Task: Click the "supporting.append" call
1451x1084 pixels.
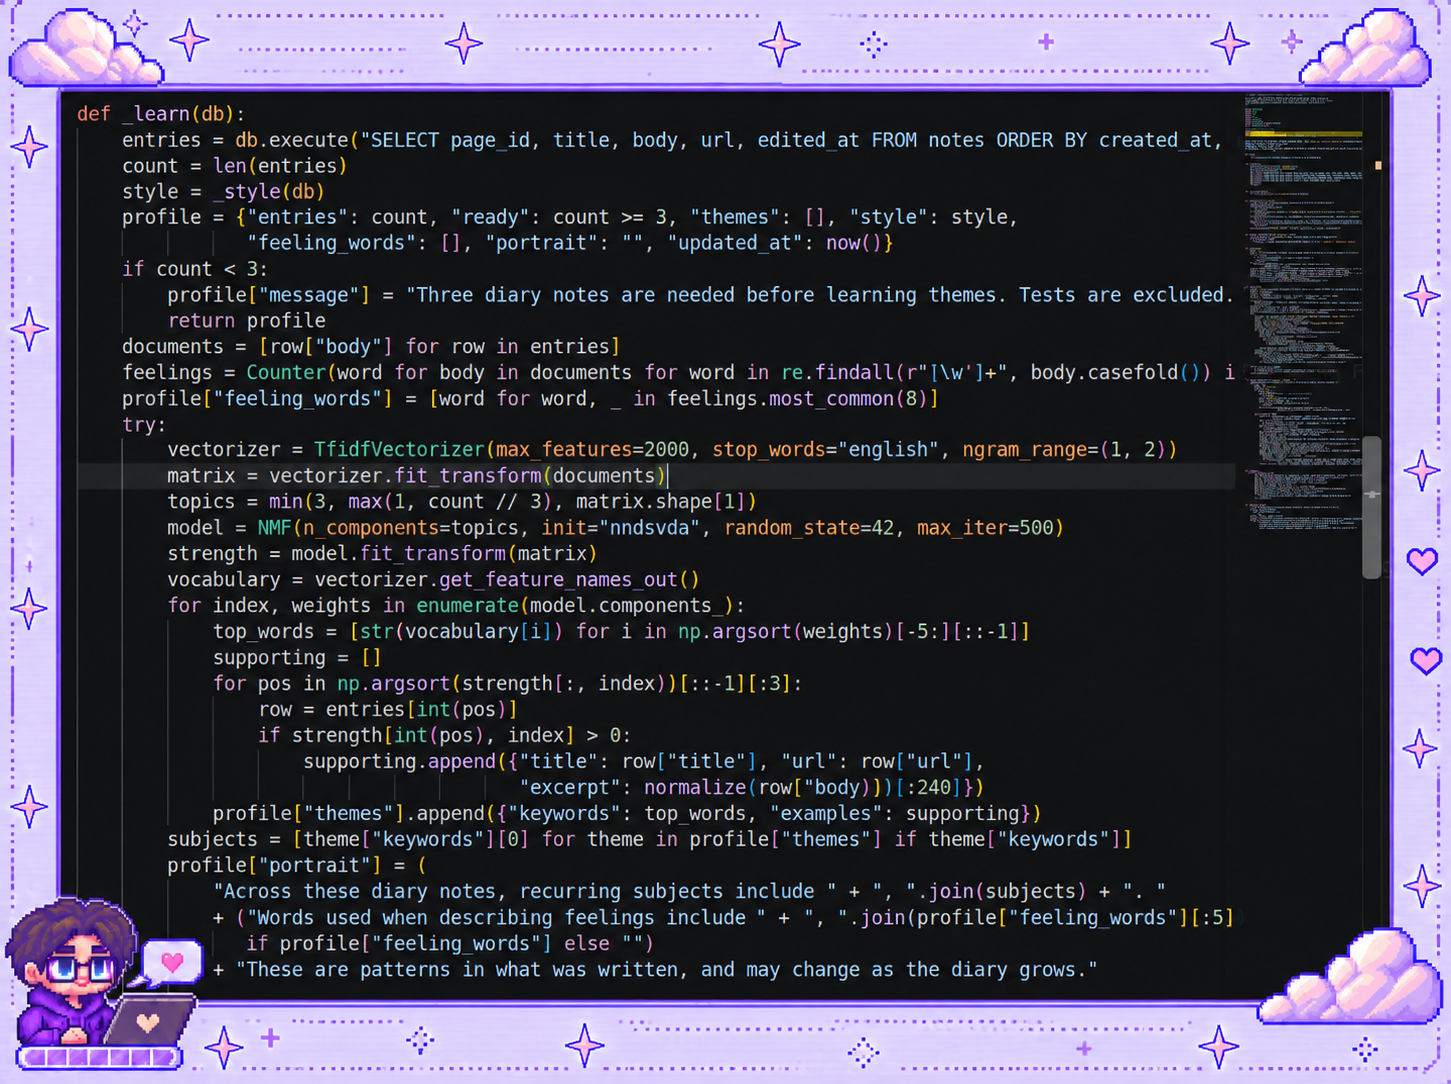Action: (399, 762)
